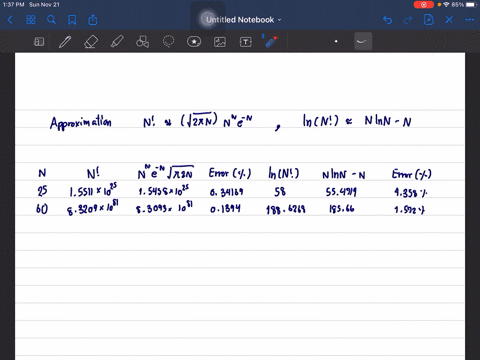Tap the handwritten value 185.66
480x360 pixels.
(x=342, y=209)
